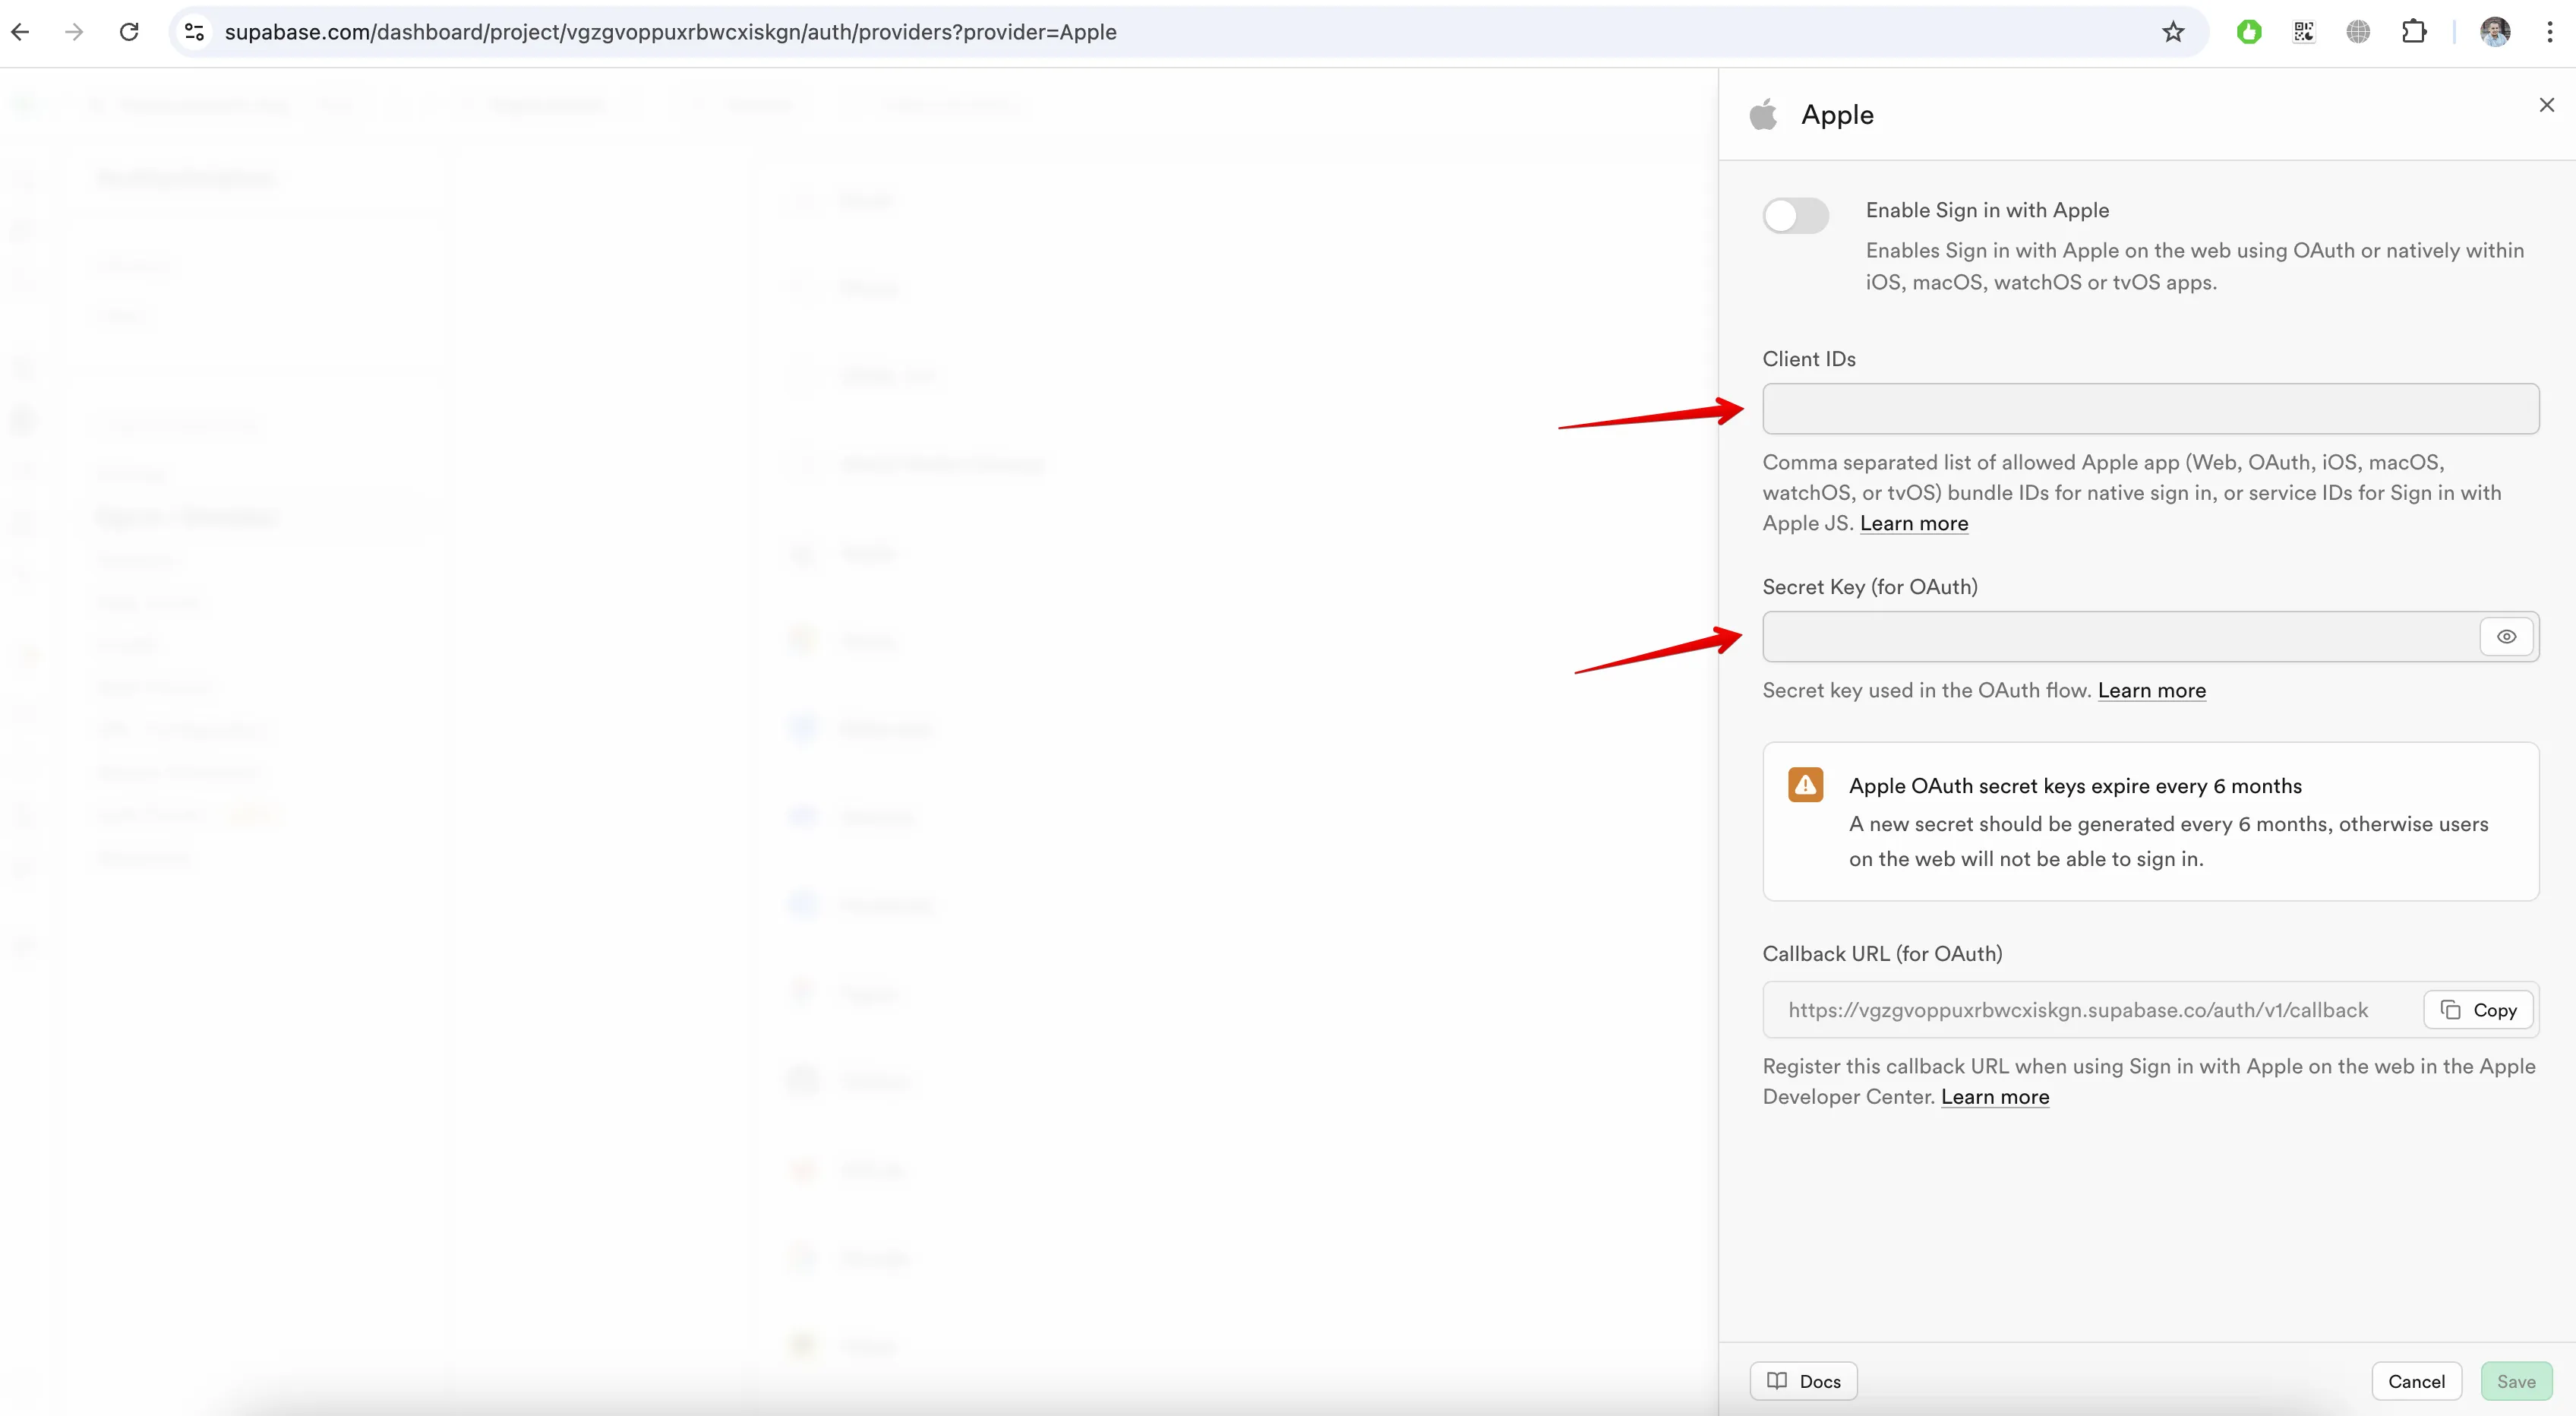Reload the Supabase dashboard page

129,32
